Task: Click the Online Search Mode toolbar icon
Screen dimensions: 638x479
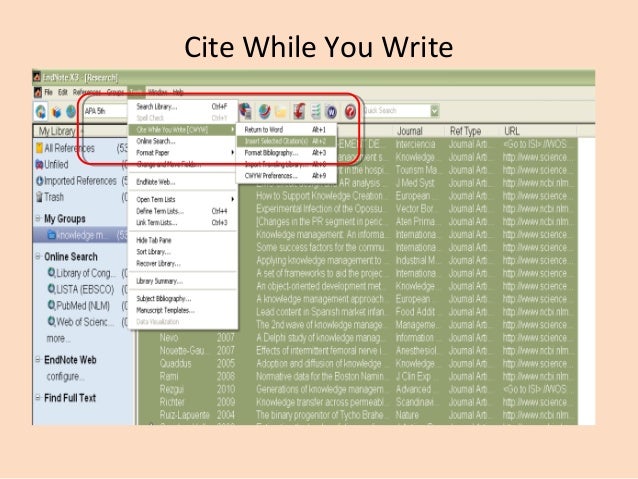Action: point(57,112)
